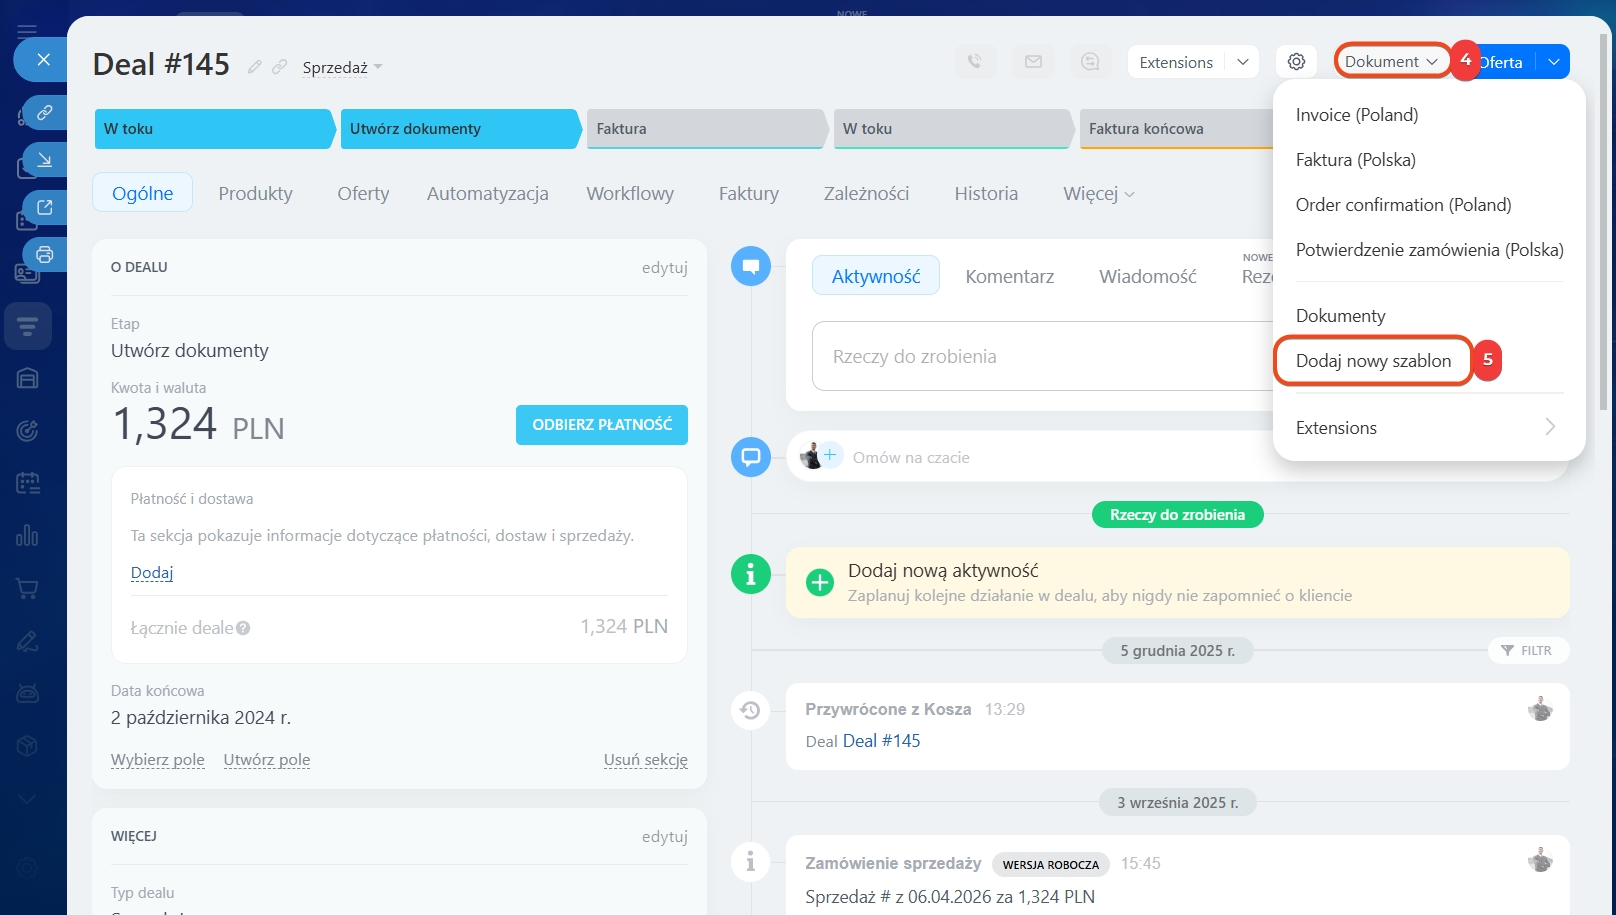
Task: Open settings gear icon next to Extensions
Action: (1296, 62)
